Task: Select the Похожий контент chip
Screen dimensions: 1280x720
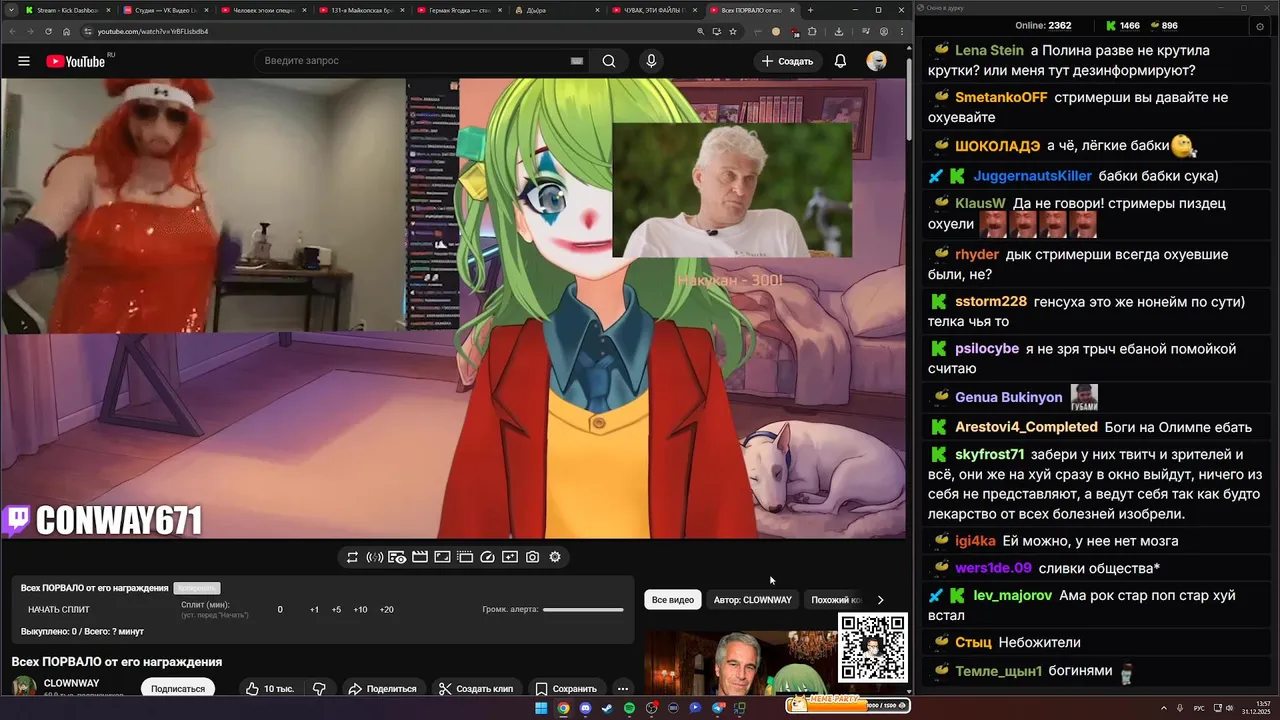Action: [x=836, y=600]
